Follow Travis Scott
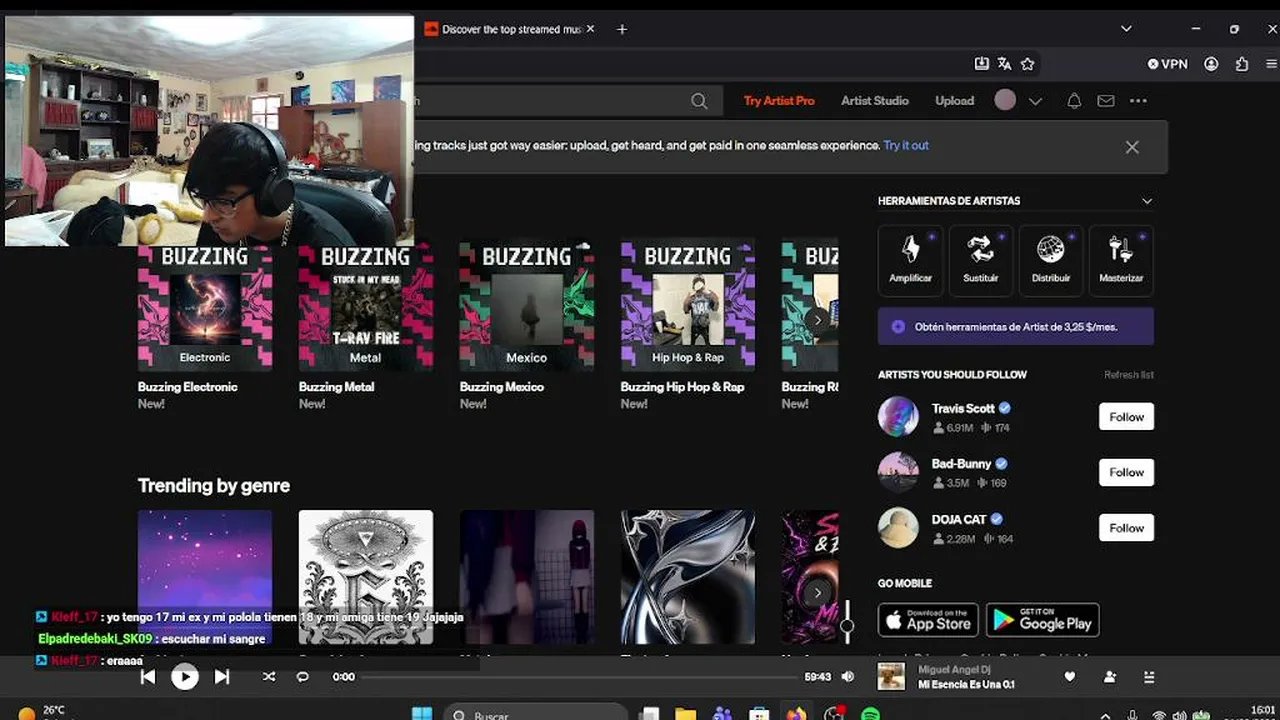The height and width of the screenshot is (720, 1280). coord(1126,417)
